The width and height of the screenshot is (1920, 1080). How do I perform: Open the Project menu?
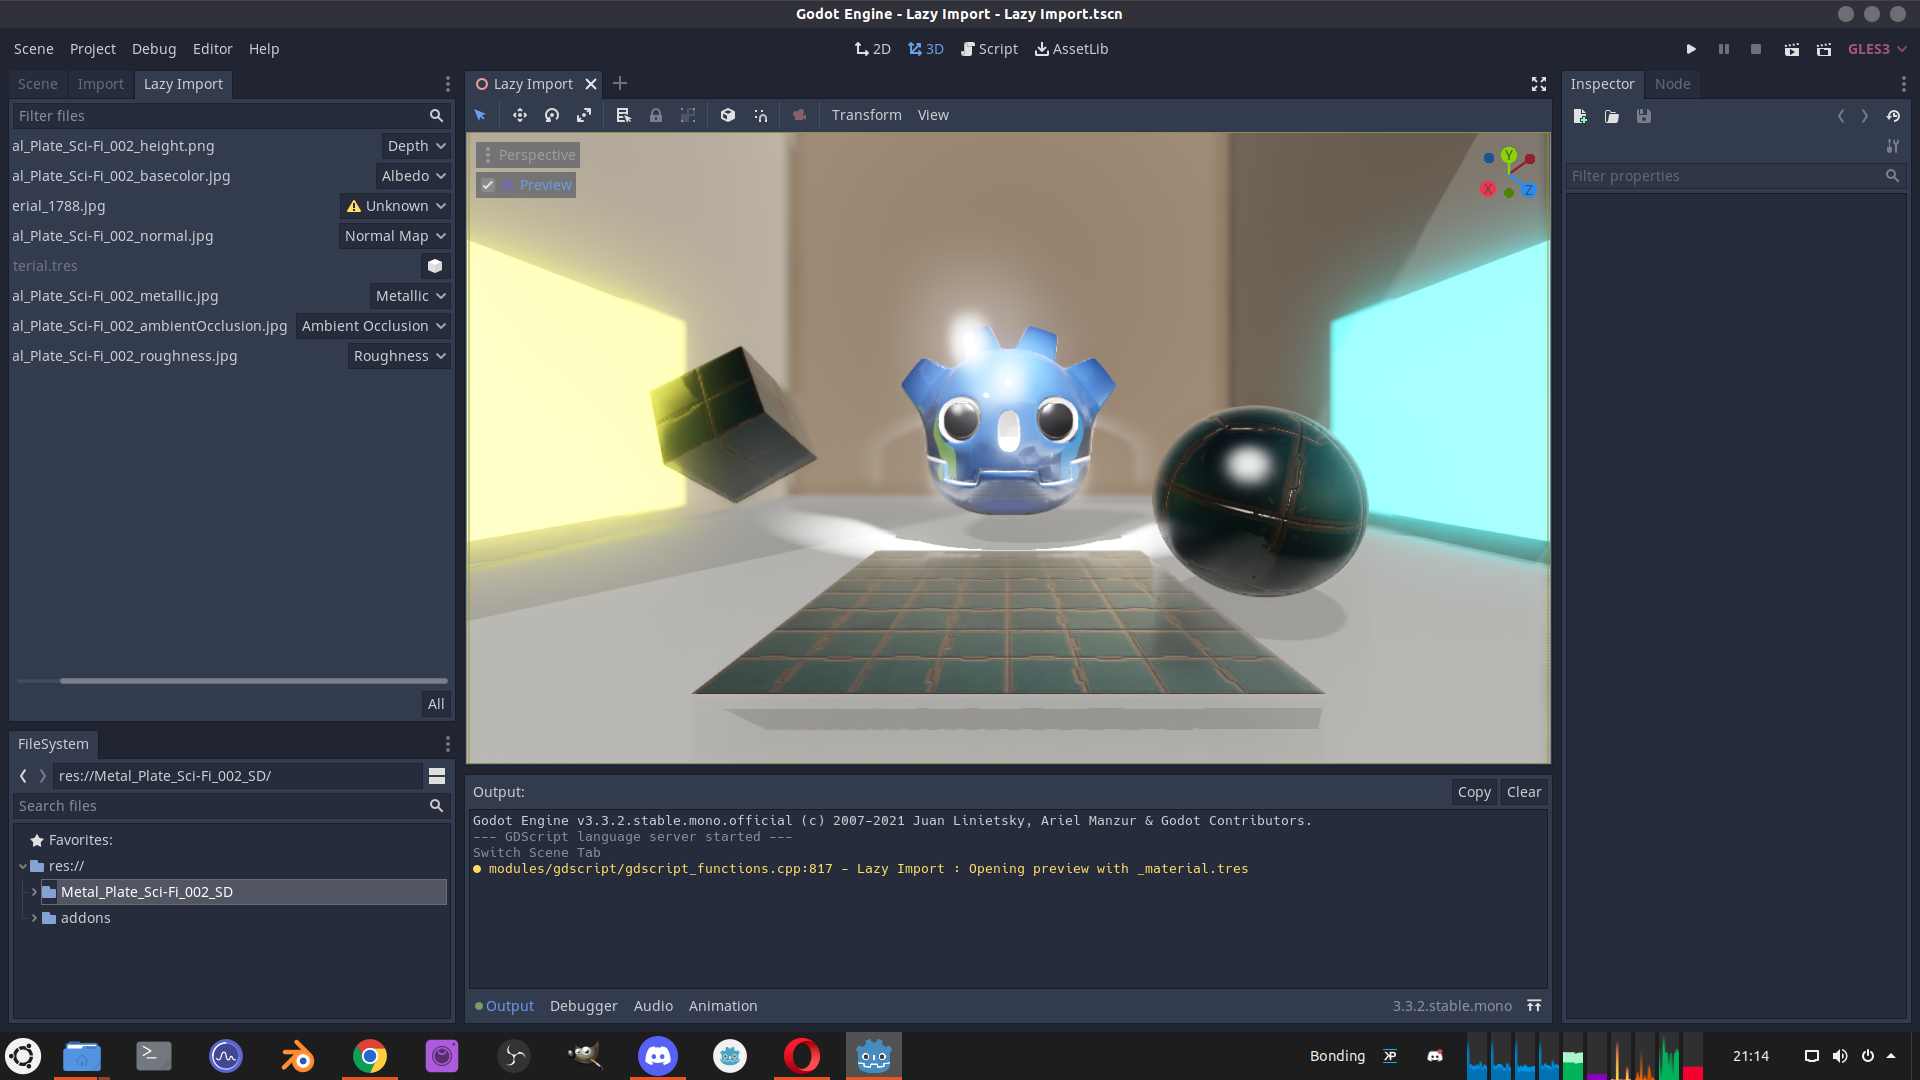pos(92,49)
